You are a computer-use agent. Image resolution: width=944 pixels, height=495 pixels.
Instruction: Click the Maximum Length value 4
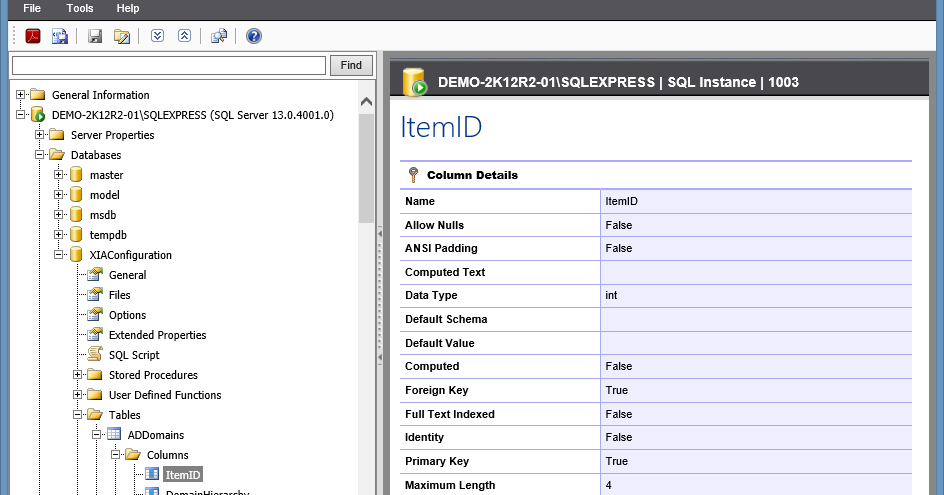click(609, 485)
